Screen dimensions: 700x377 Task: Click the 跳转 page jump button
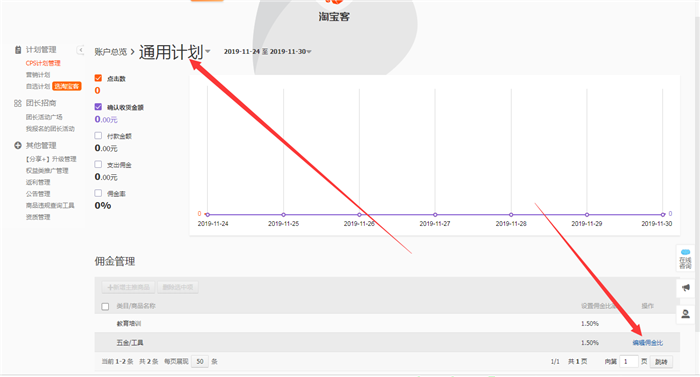coord(661,362)
